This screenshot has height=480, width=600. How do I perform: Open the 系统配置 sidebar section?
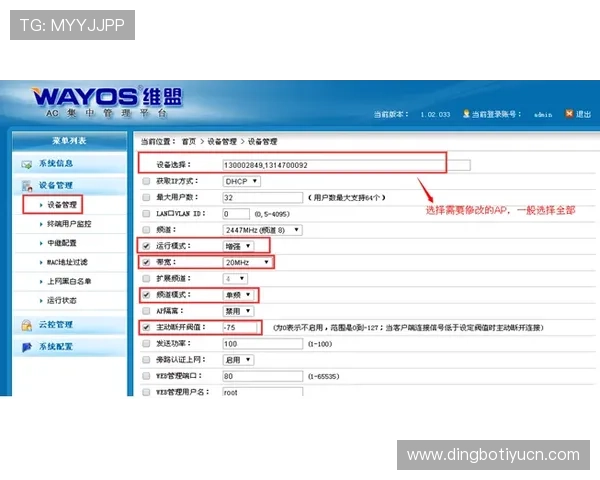point(56,347)
